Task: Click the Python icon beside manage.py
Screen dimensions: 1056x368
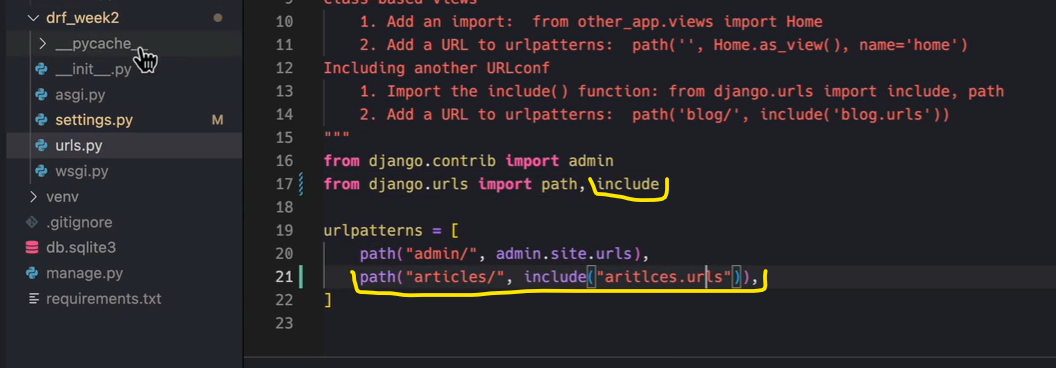Action: [x=32, y=274]
